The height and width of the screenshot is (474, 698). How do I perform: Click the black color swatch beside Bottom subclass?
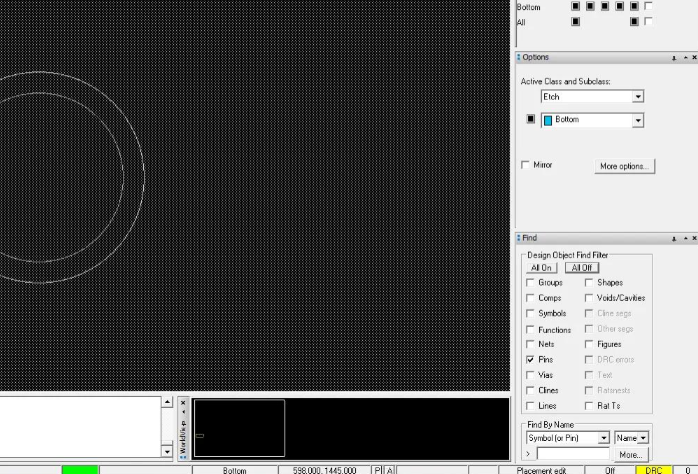pyautogui.click(x=531, y=119)
